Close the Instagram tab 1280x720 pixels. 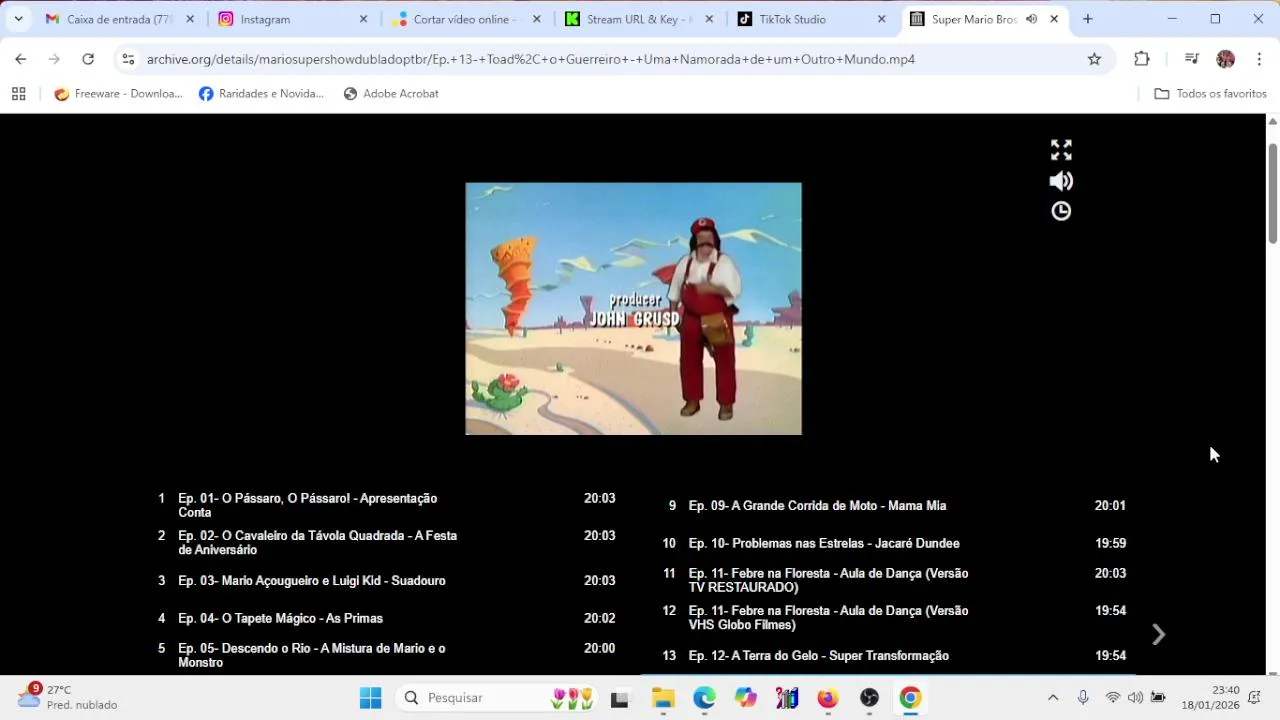[363, 19]
